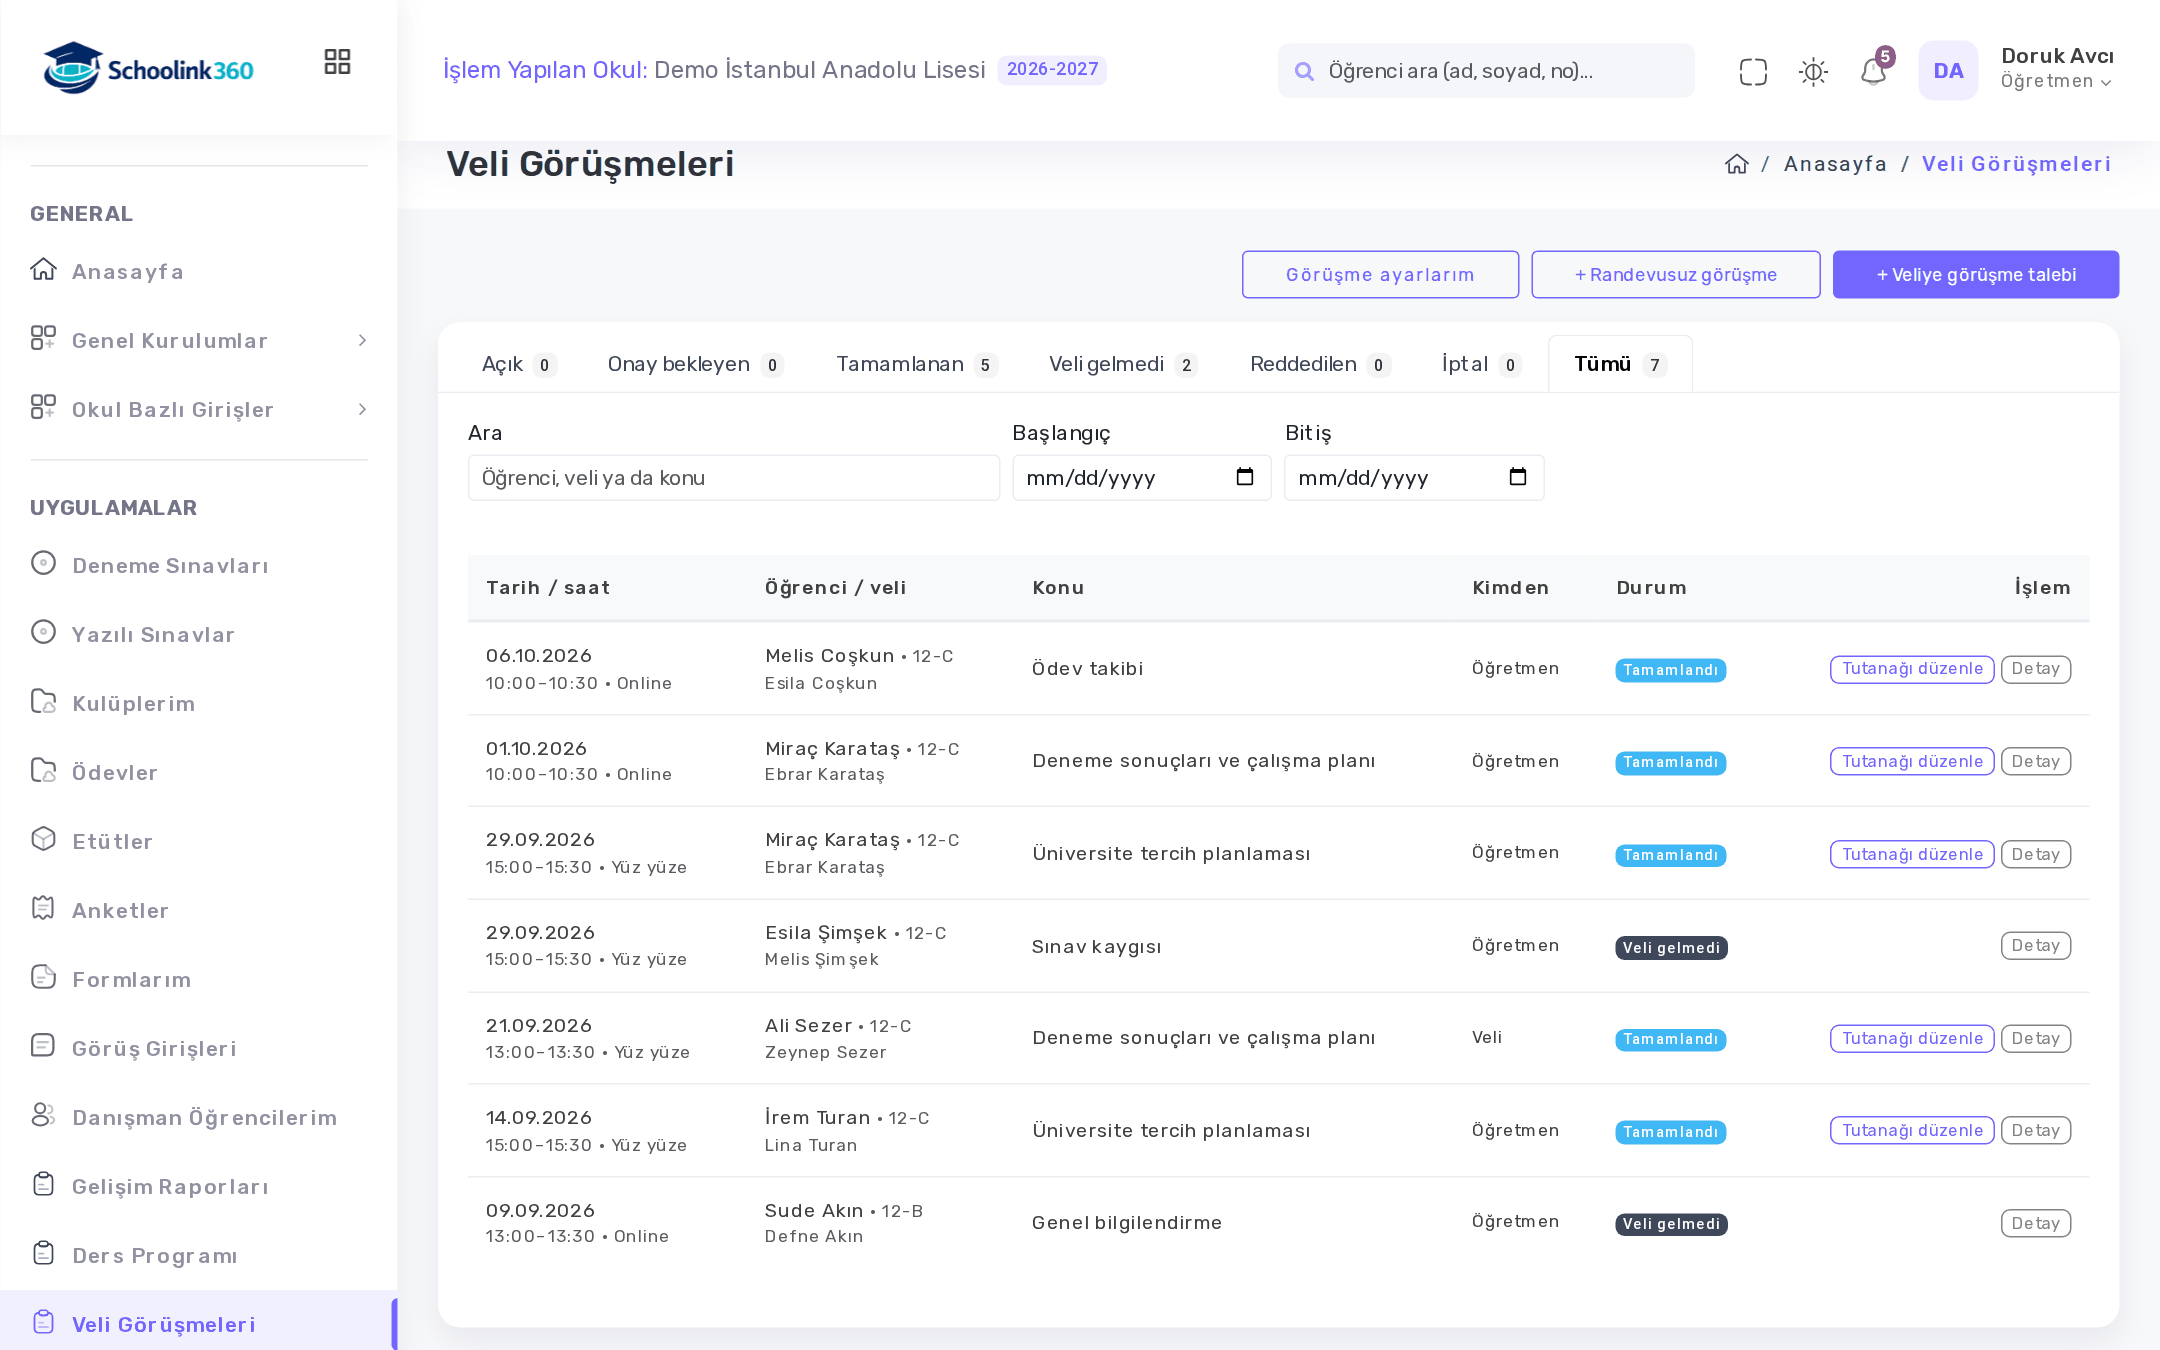Open the Doruk Avcı user dropdown
This screenshot has height=1350, width=2160.
pyautogui.click(x=2057, y=68)
